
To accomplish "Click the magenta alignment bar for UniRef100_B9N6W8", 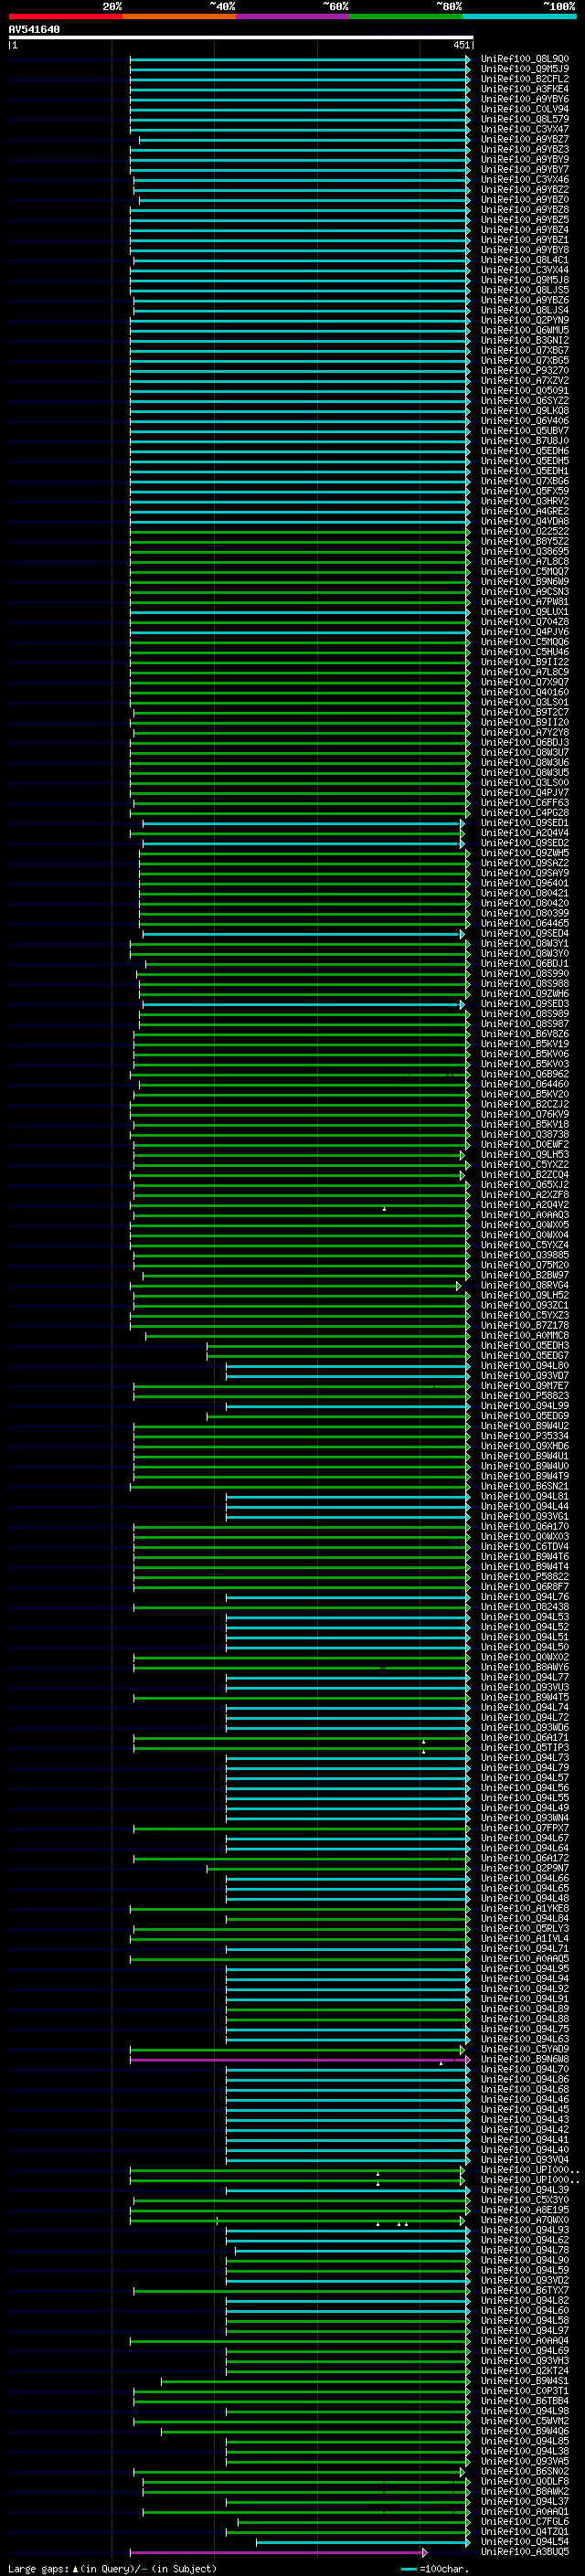I will [x=299, y=2060].
